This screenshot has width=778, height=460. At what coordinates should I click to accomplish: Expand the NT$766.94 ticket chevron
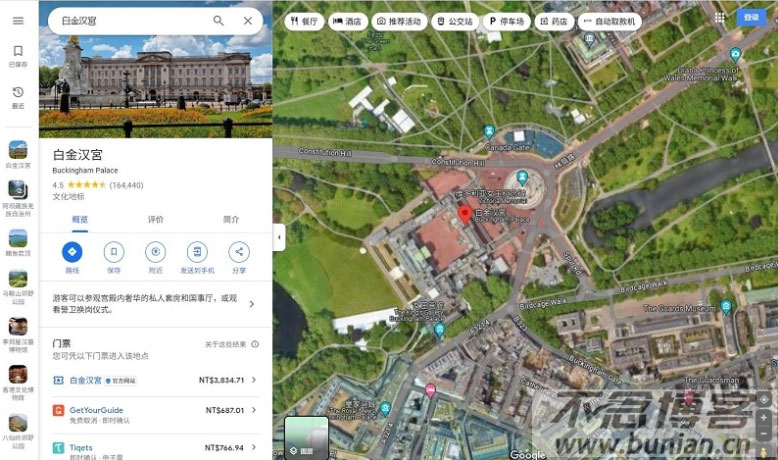254,447
